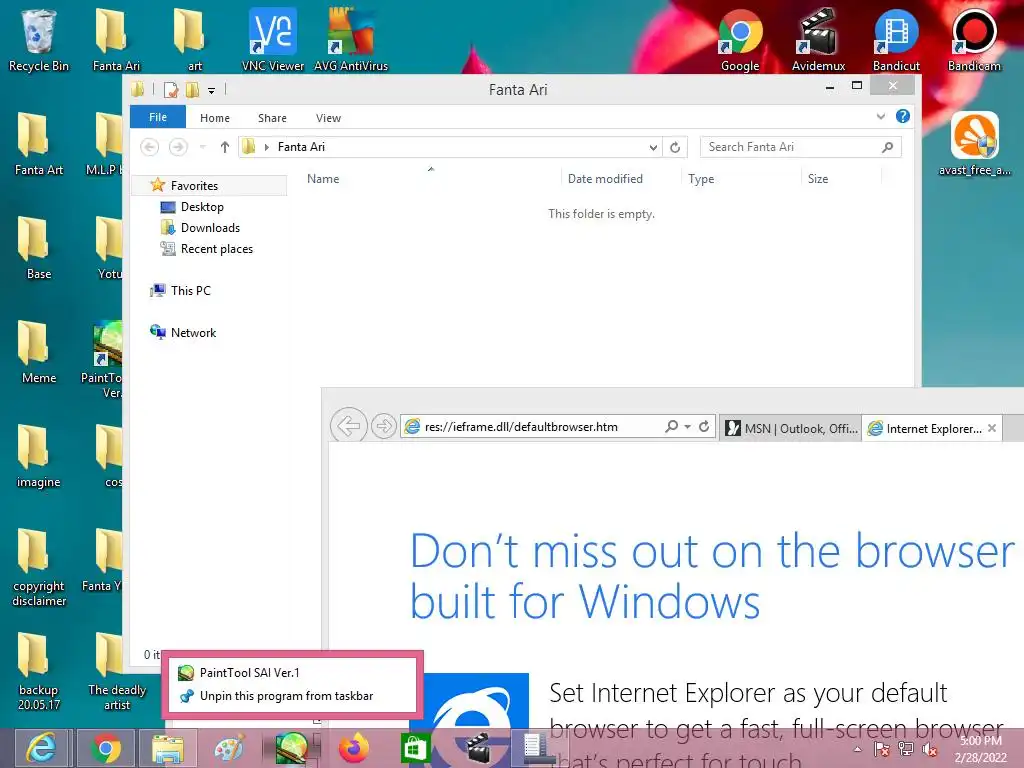Go up one folder level in Explorer

tap(225, 147)
